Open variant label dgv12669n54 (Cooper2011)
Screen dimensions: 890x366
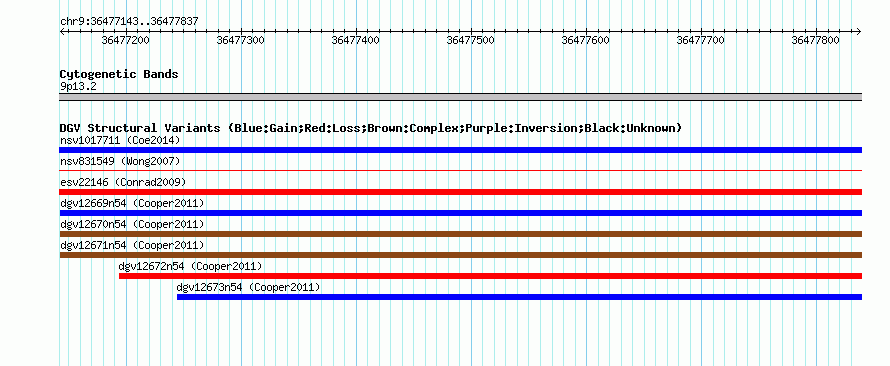[132, 203]
